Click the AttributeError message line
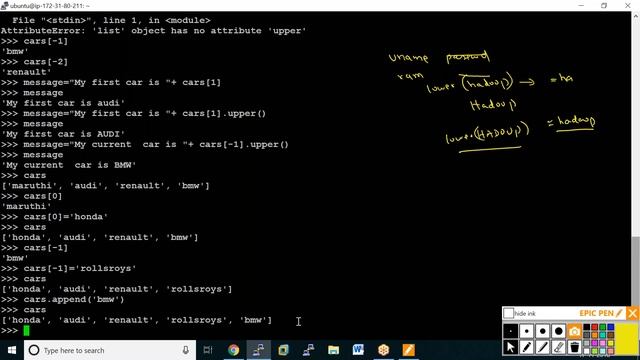The image size is (640, 360). (153, 31)
